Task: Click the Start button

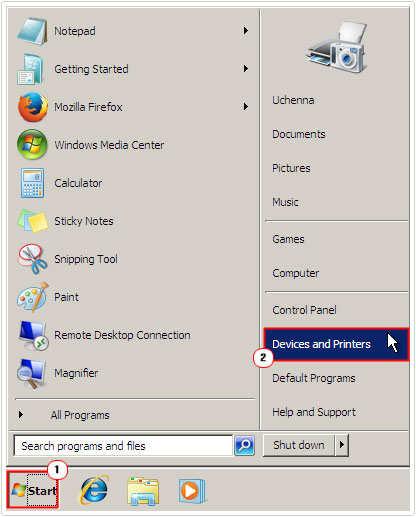Action: click(x=33, y=490)
